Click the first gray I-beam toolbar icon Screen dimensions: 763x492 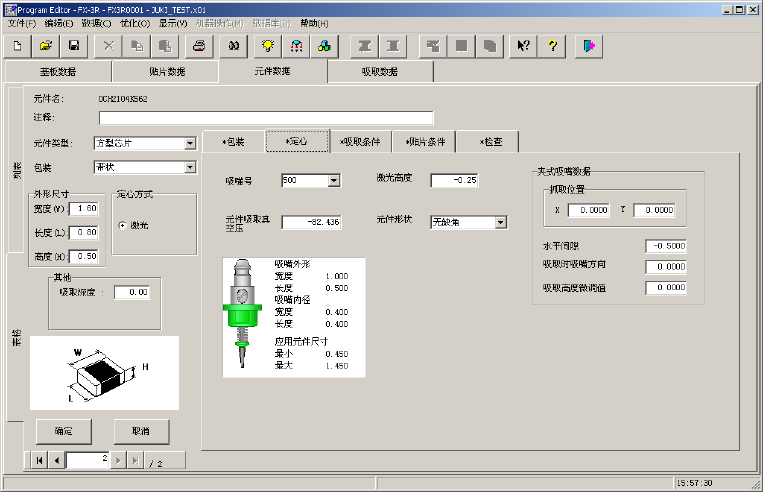pos(364,46)
